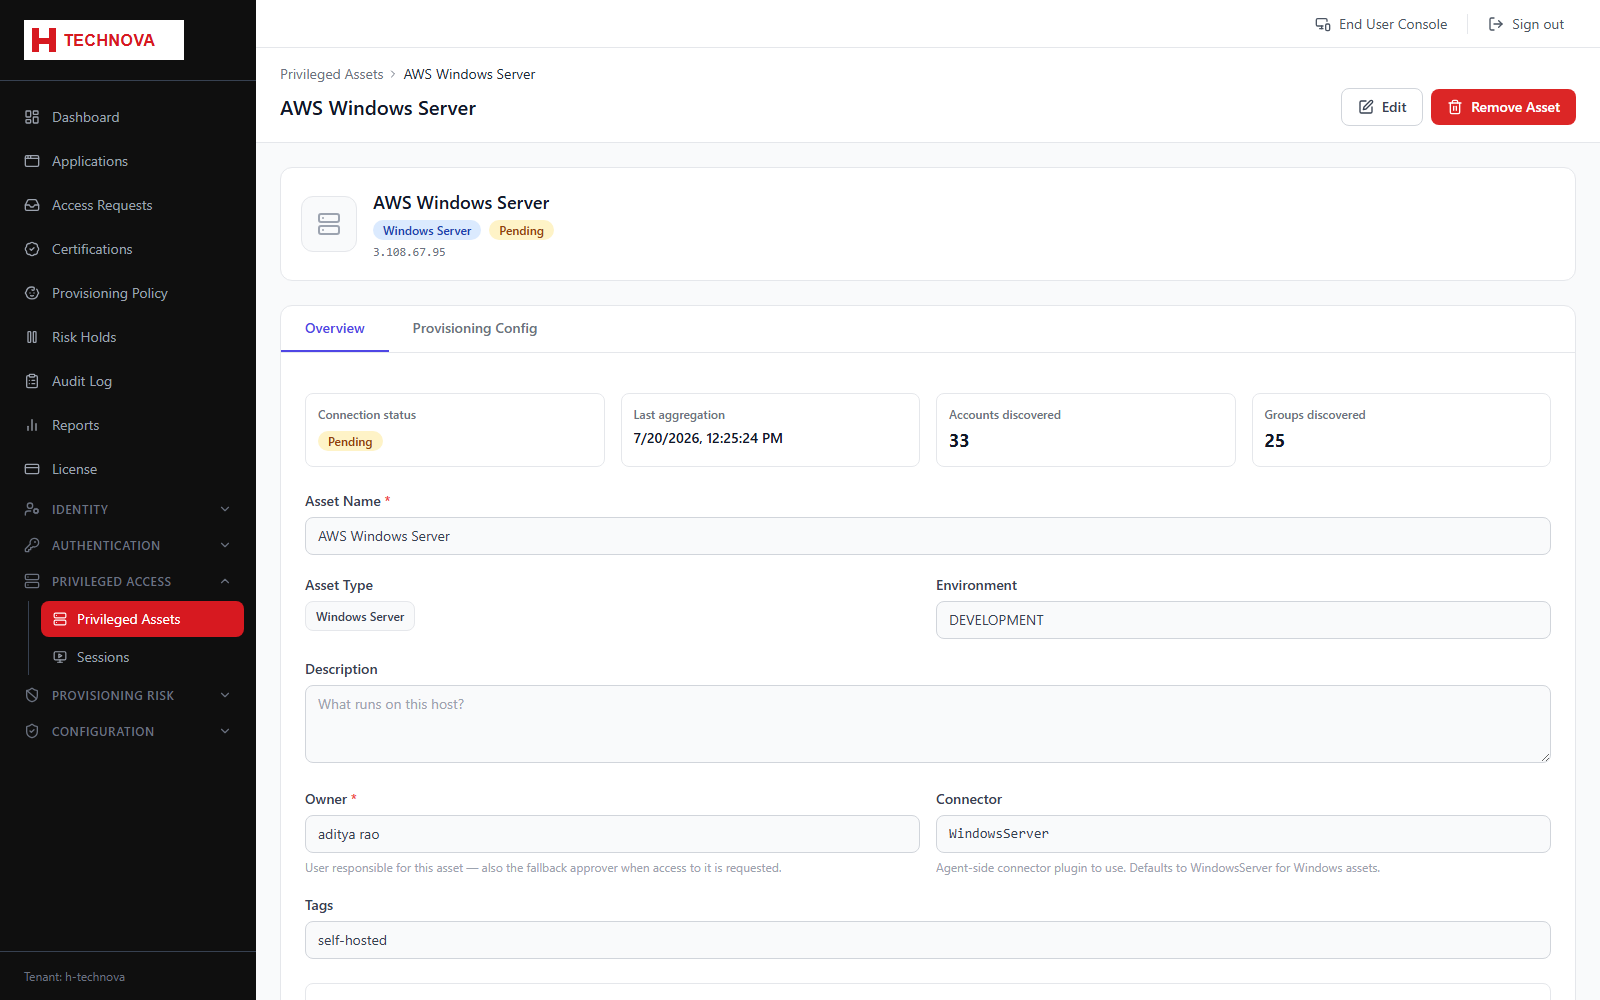Click the Connector field WindowsServer
1600x1000 pixels.
click(x=1243, y=834)
